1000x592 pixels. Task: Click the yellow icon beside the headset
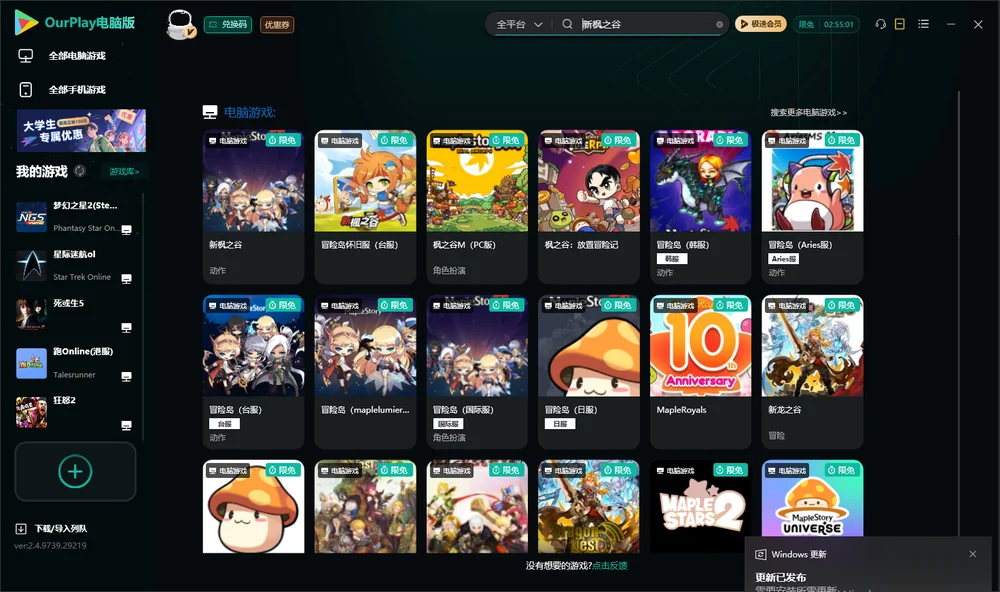coord(900,24)
